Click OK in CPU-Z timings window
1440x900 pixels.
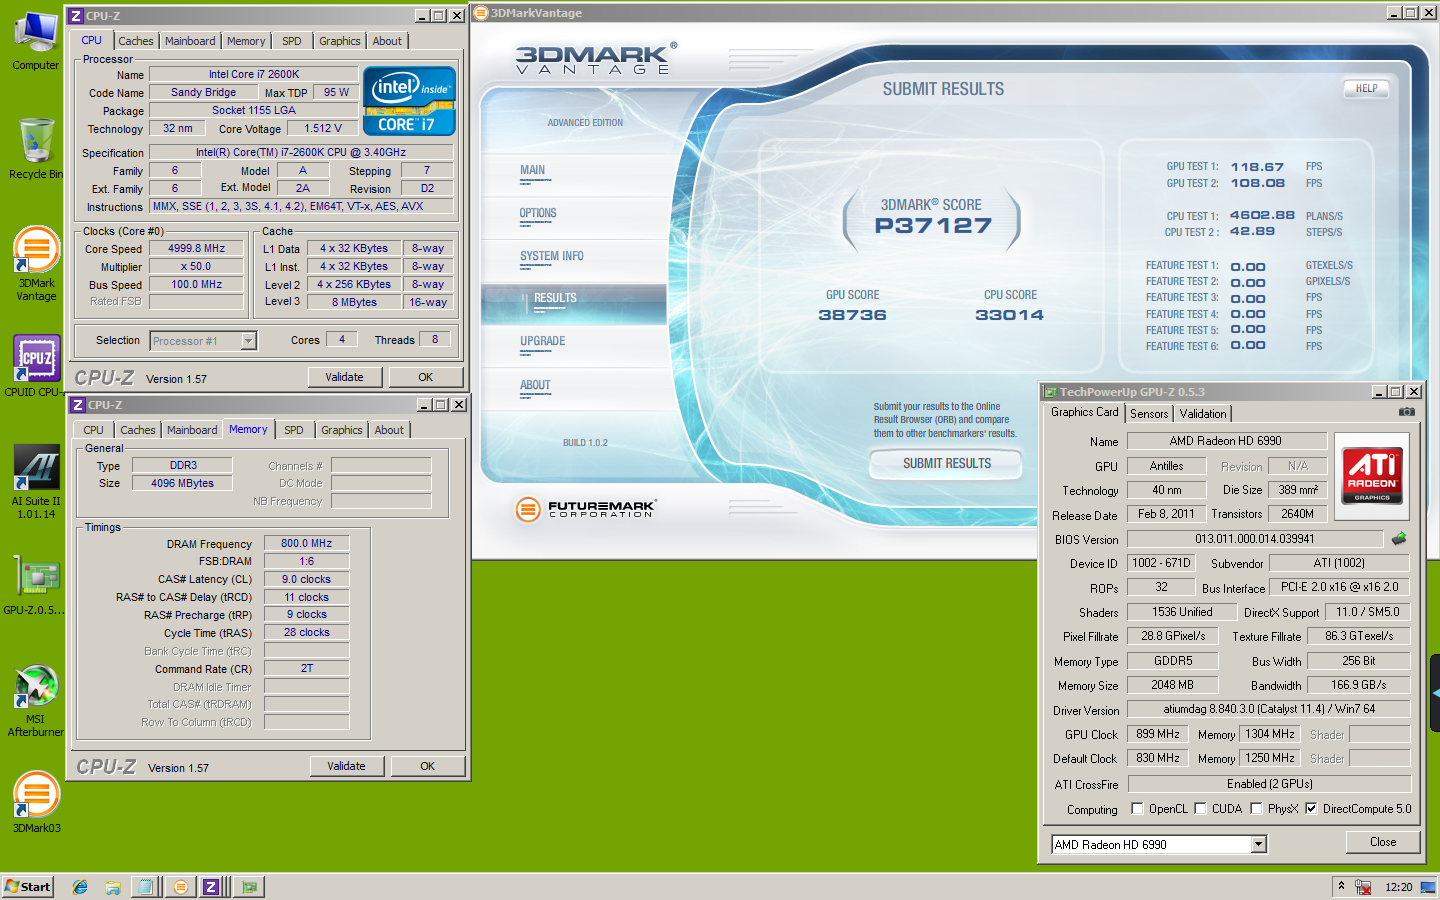coord(428,766)
